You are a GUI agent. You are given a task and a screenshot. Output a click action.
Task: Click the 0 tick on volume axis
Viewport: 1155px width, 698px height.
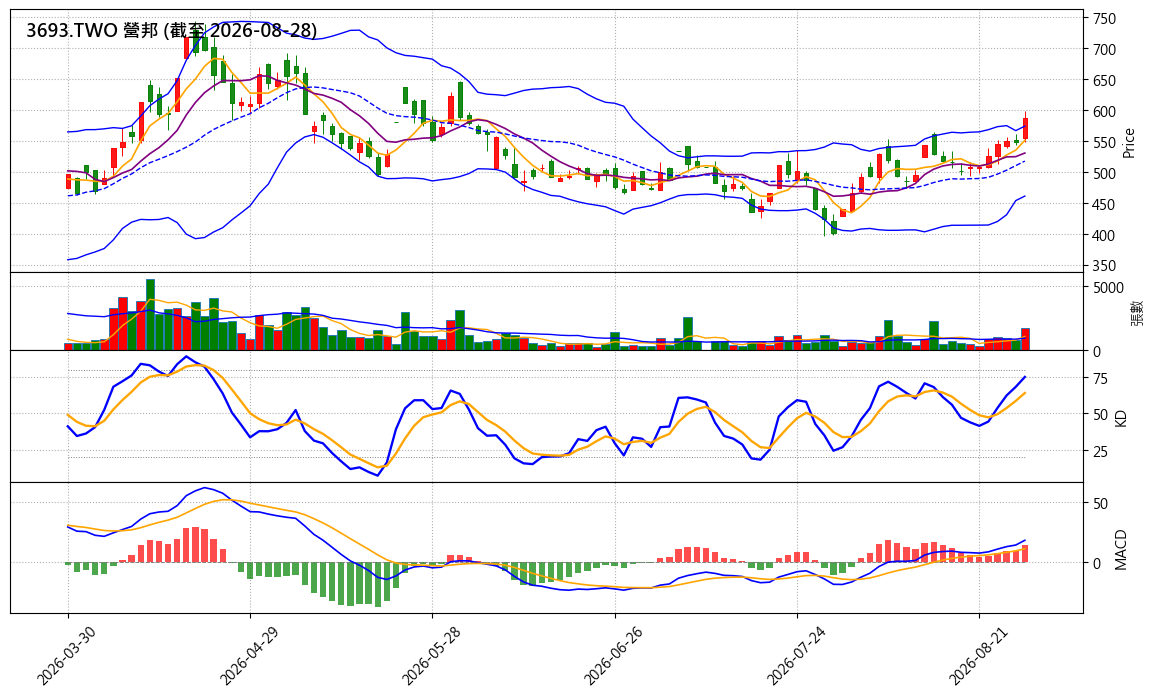[1097, 351]
